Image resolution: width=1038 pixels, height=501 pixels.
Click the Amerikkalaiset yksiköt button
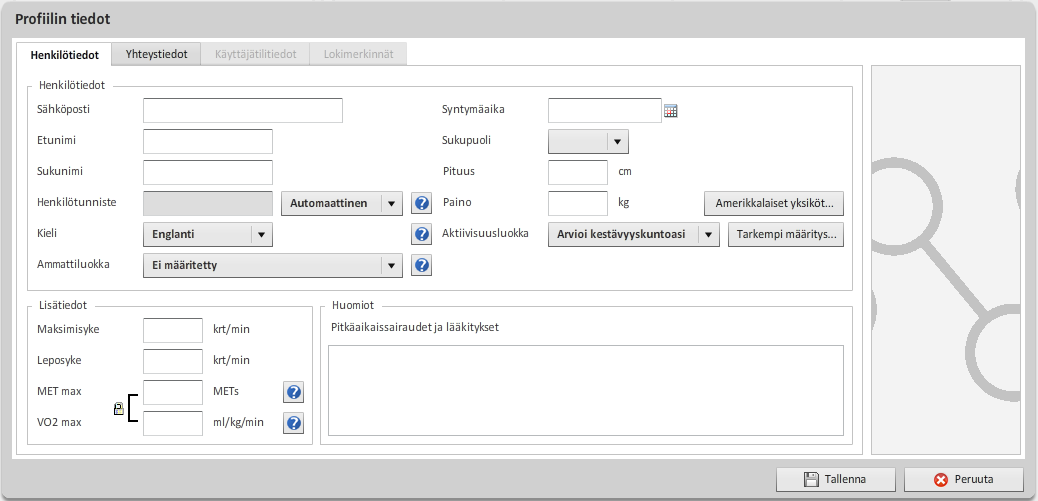(774, 204)
